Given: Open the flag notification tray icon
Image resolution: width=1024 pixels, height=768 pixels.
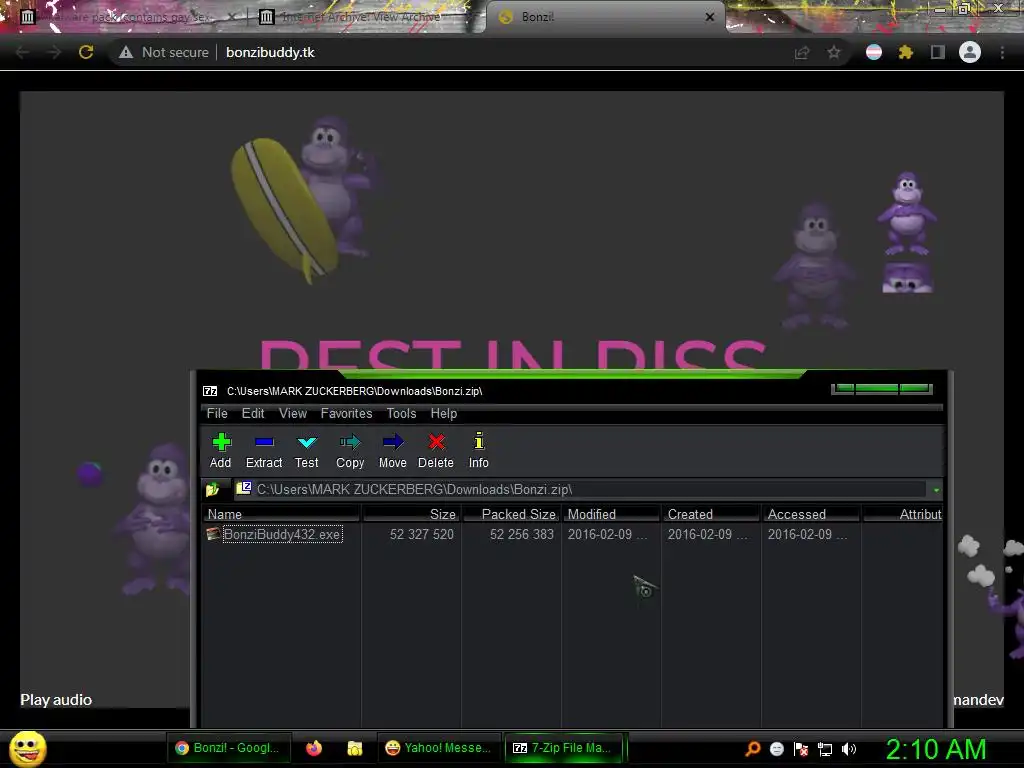Looking at the screenshot, I should tap(801, 748).
